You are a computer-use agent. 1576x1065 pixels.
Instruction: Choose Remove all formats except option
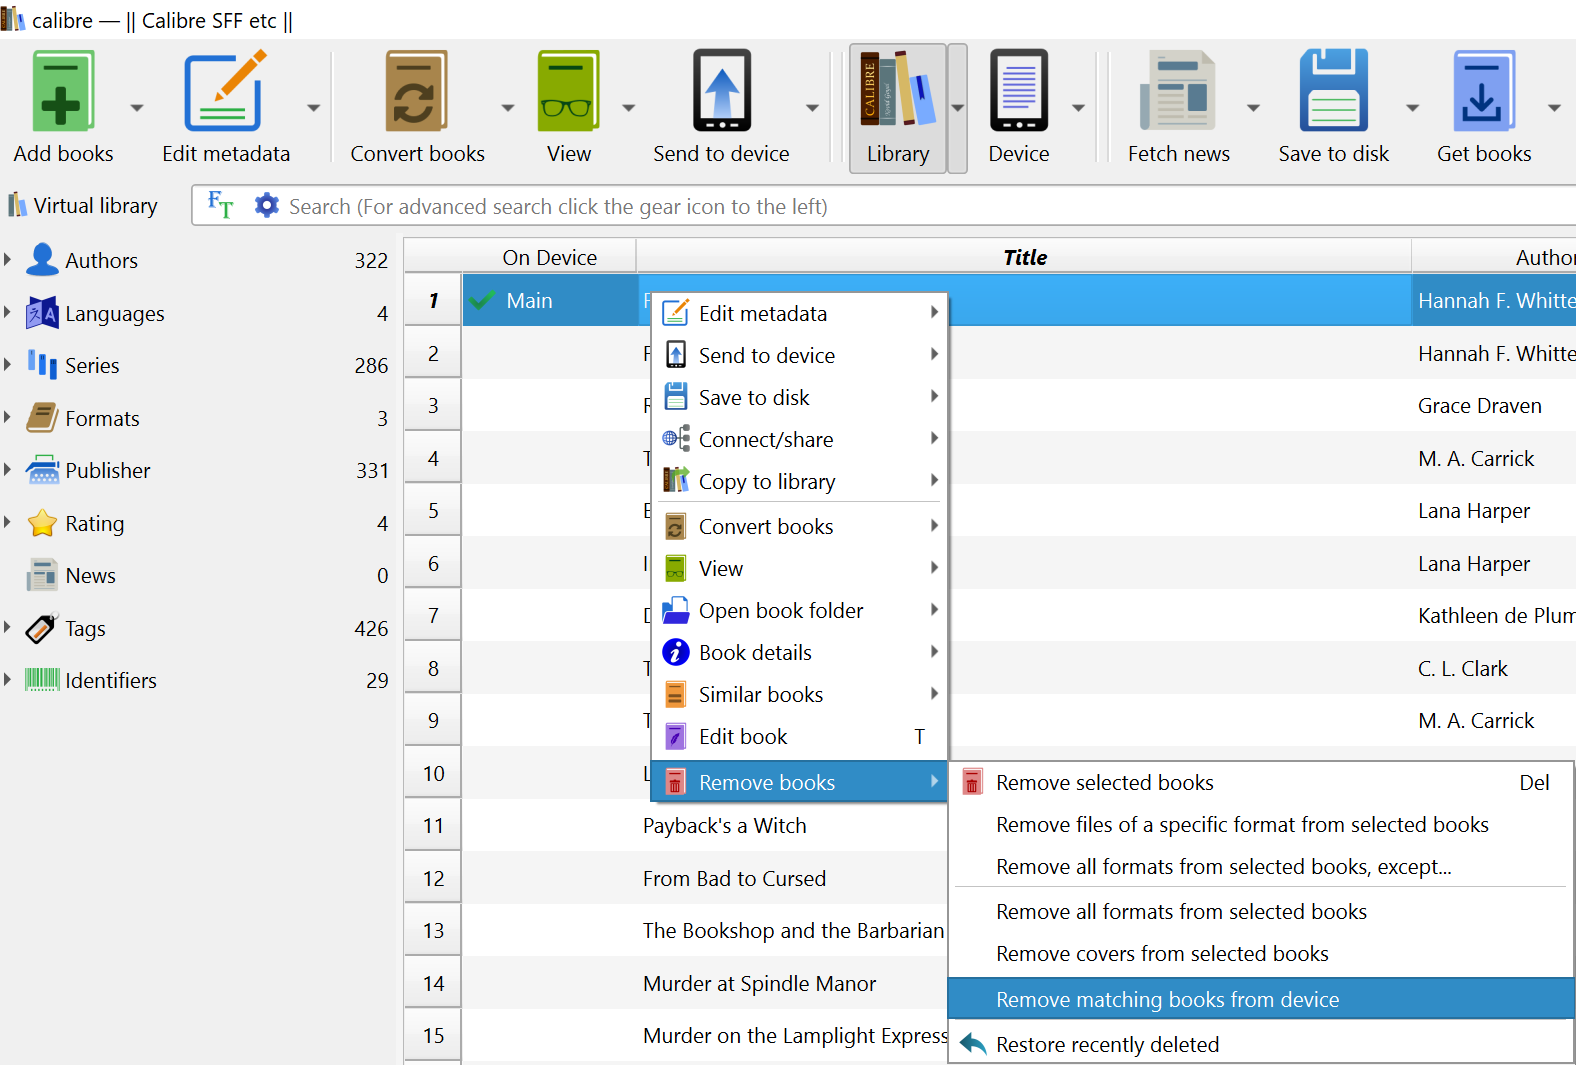coord(1260,866)
